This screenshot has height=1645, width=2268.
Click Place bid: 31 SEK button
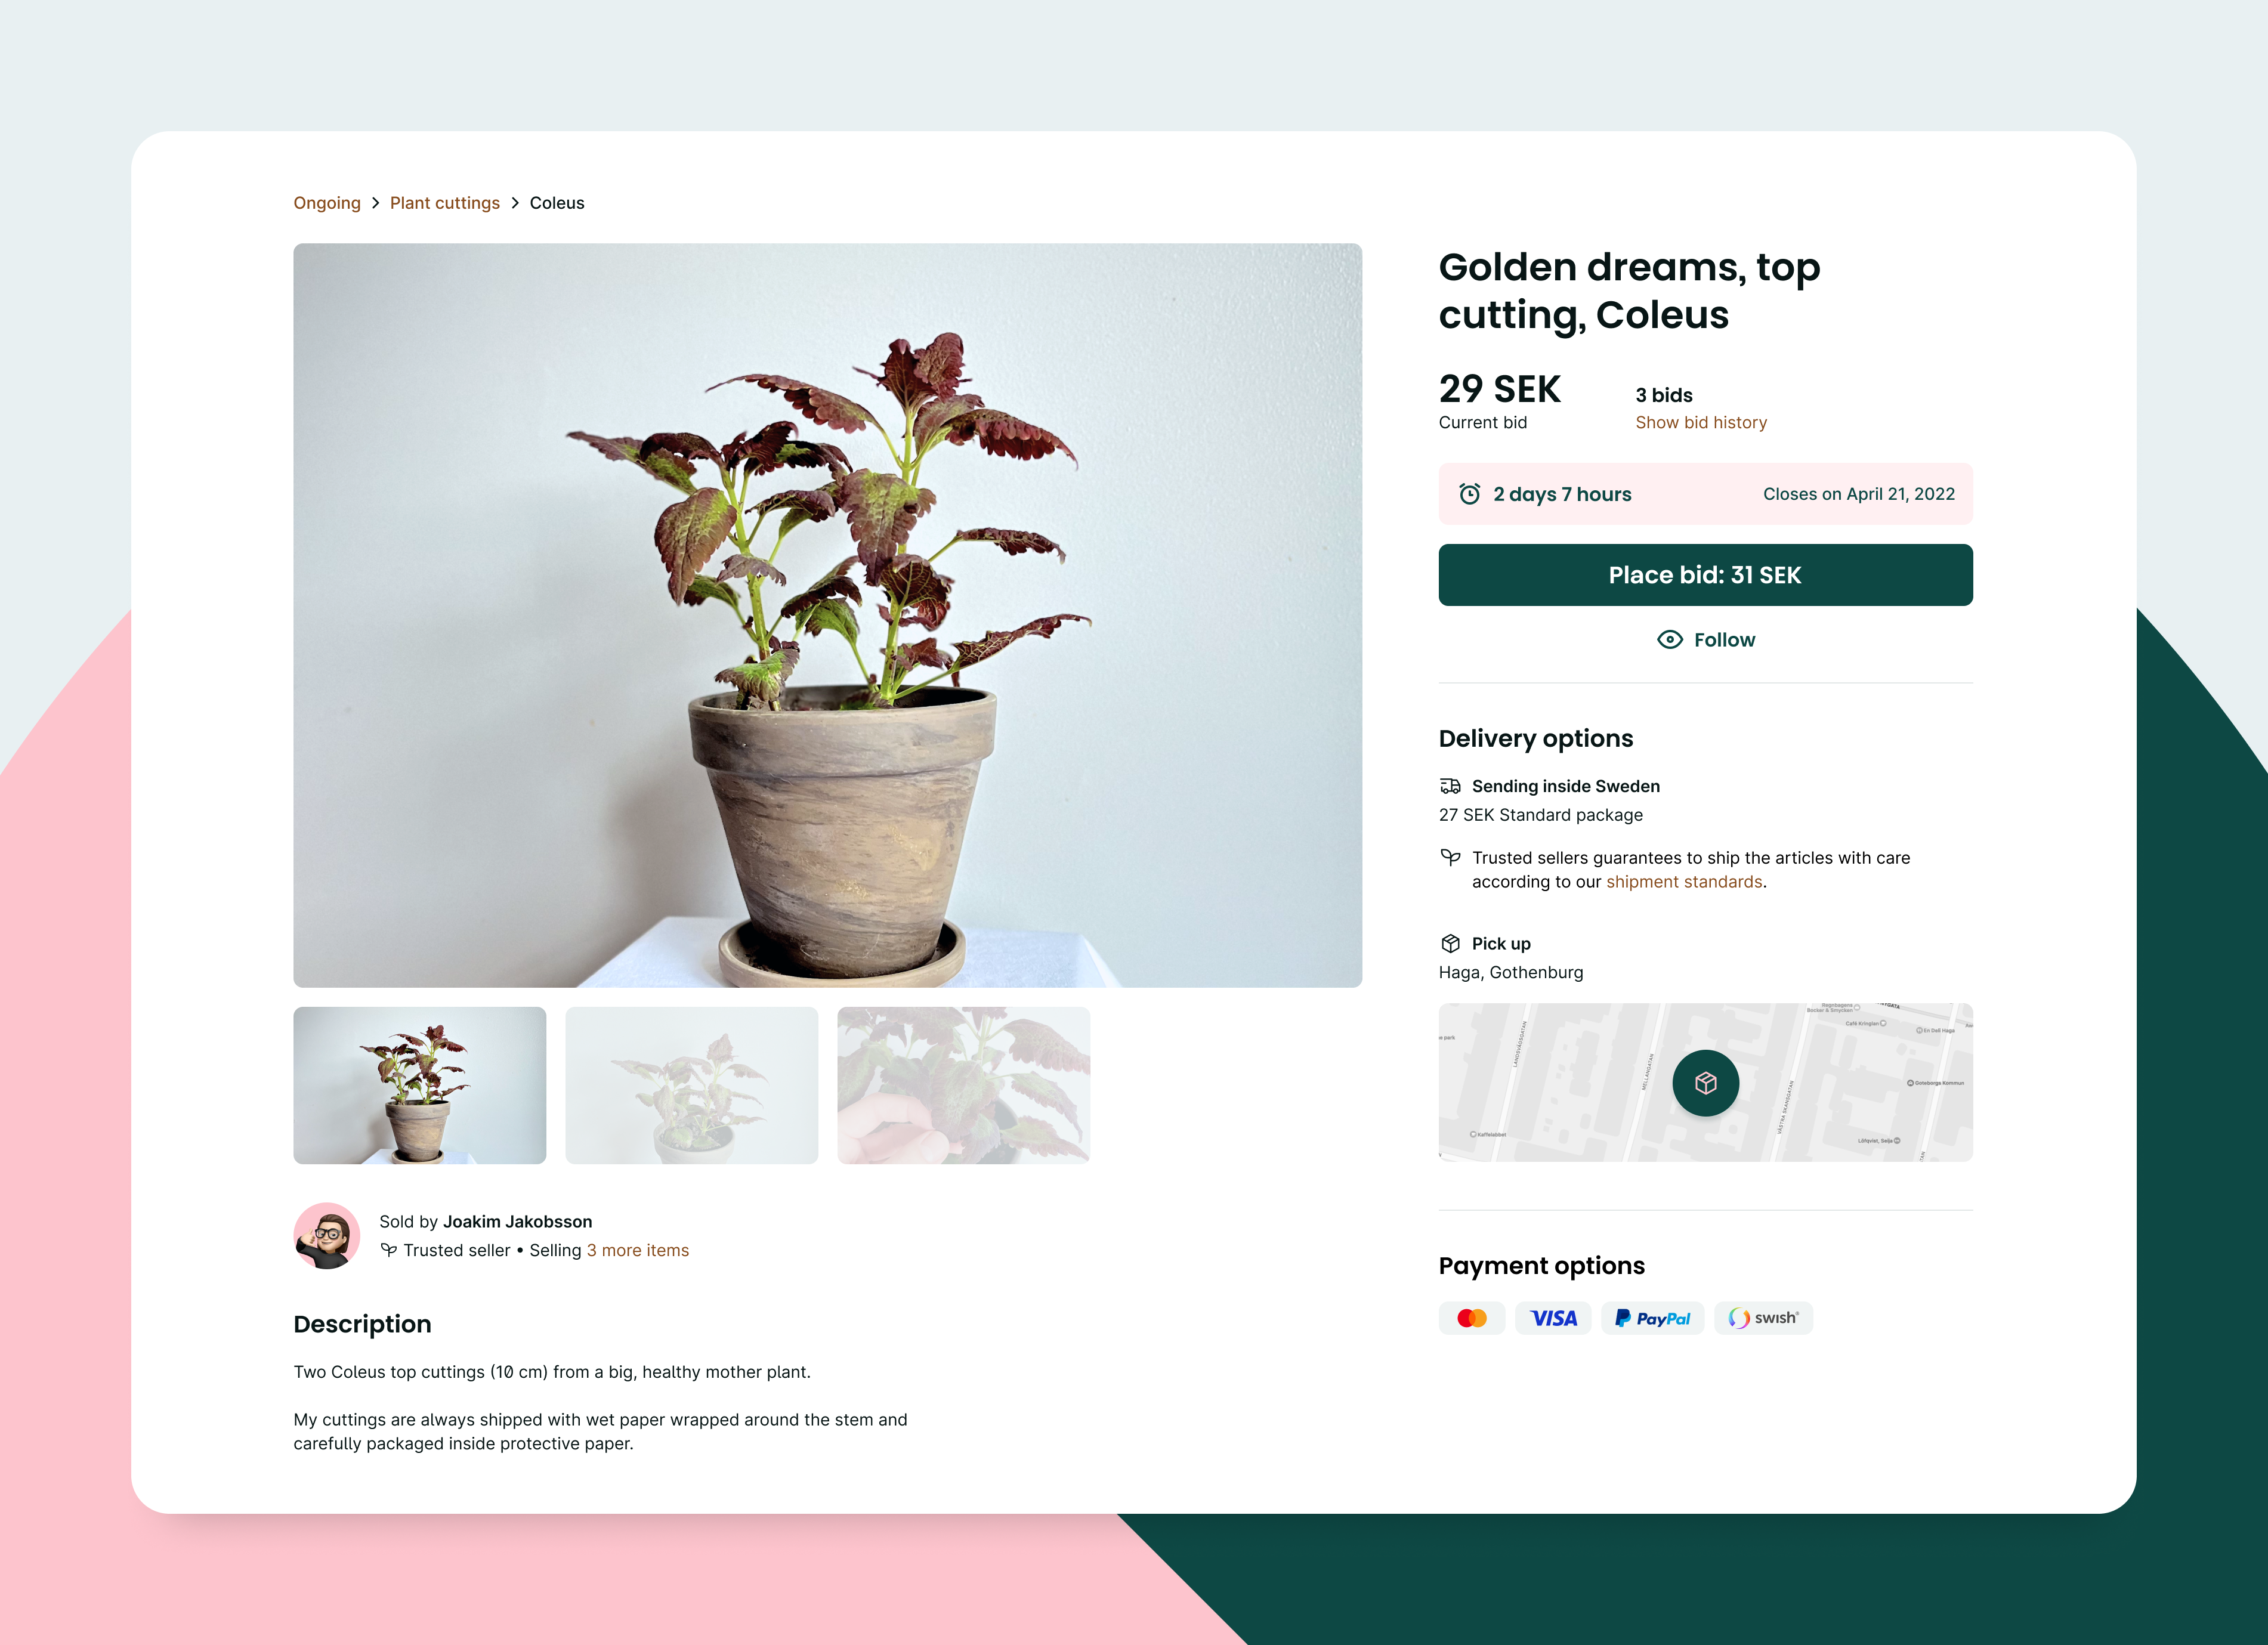1706,575
